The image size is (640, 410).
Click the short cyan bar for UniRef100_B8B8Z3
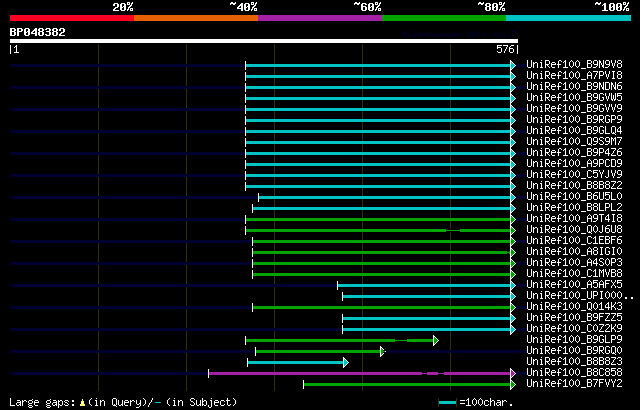pos(296,362)
